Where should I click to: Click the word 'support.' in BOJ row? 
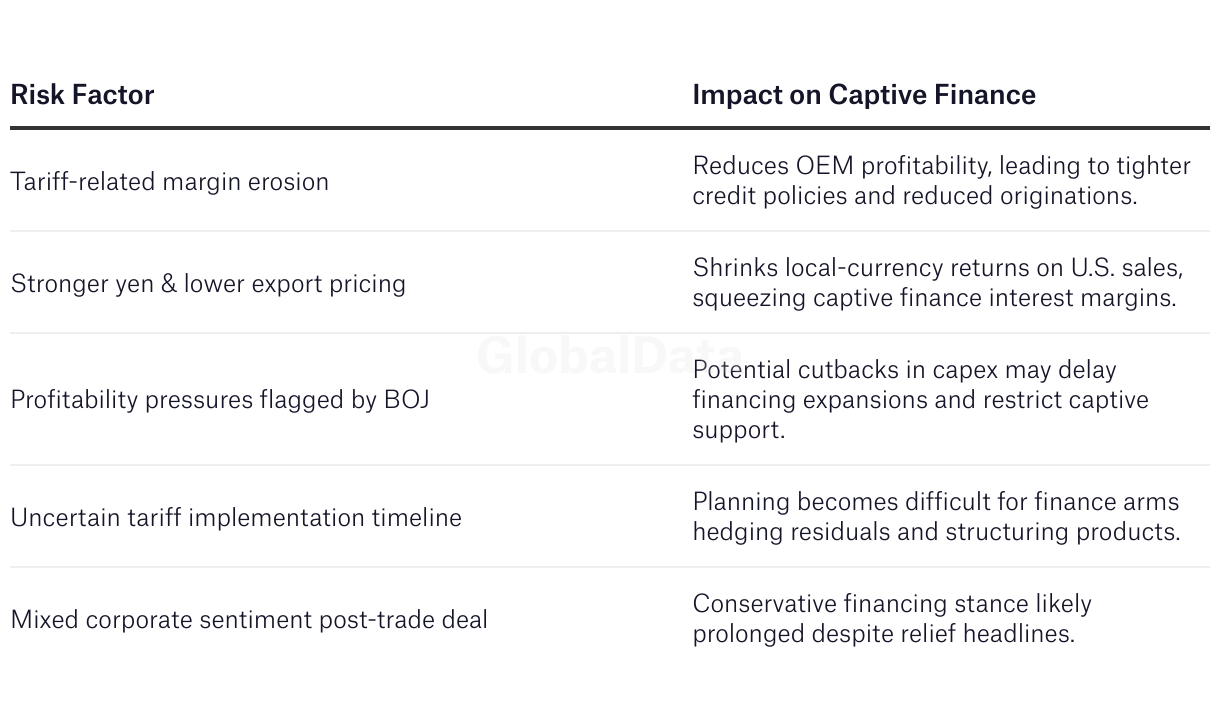coord(739,430)
